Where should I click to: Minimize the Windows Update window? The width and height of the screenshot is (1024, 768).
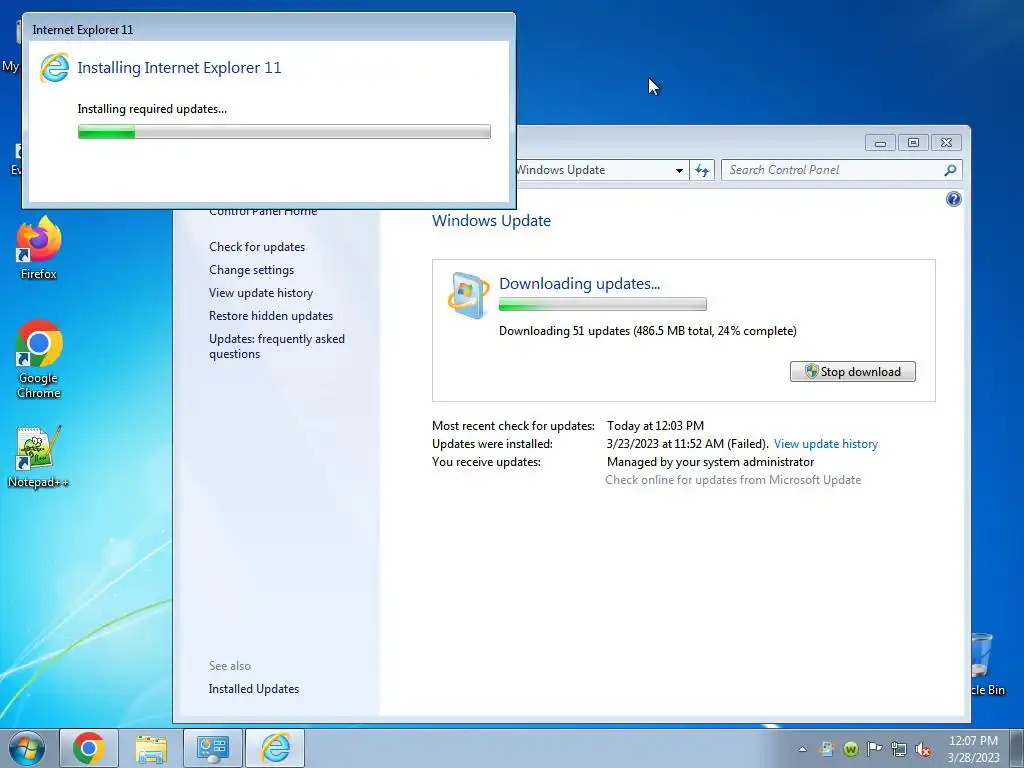coord(880,142)
